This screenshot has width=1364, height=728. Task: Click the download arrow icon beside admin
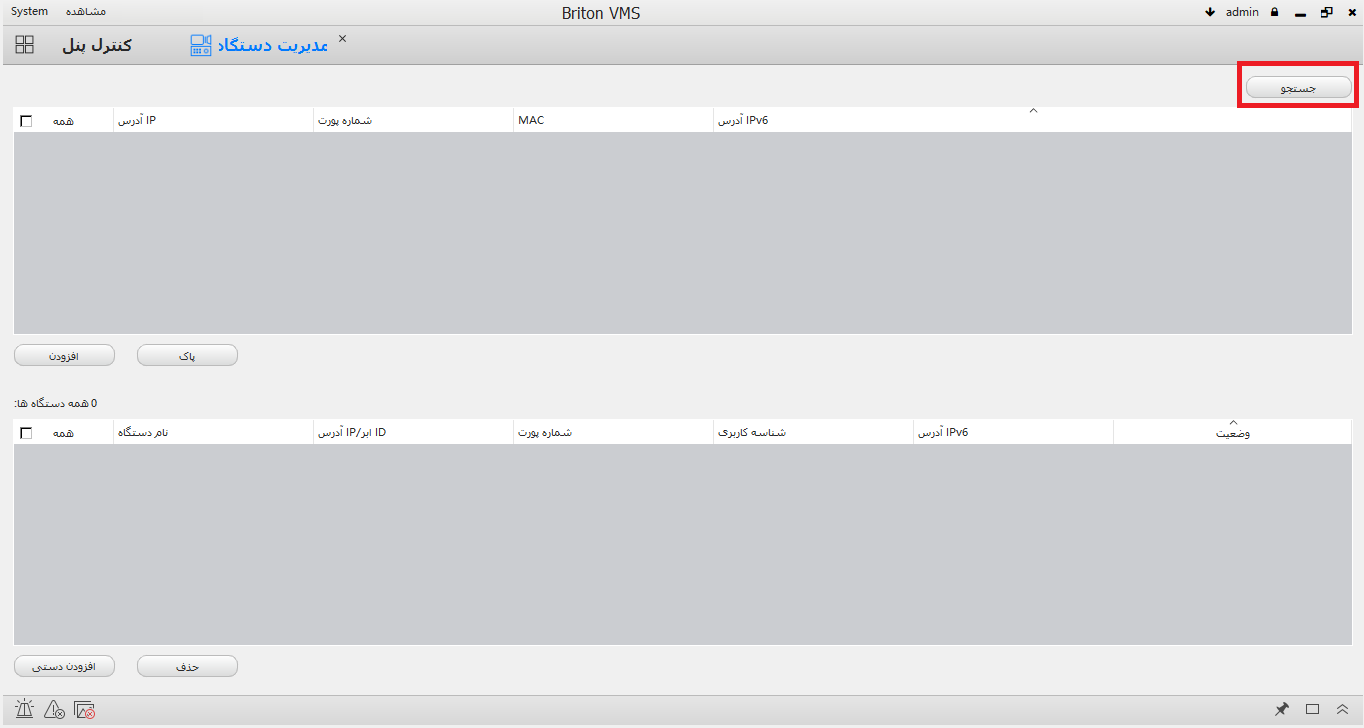(x=1210, y=12)
